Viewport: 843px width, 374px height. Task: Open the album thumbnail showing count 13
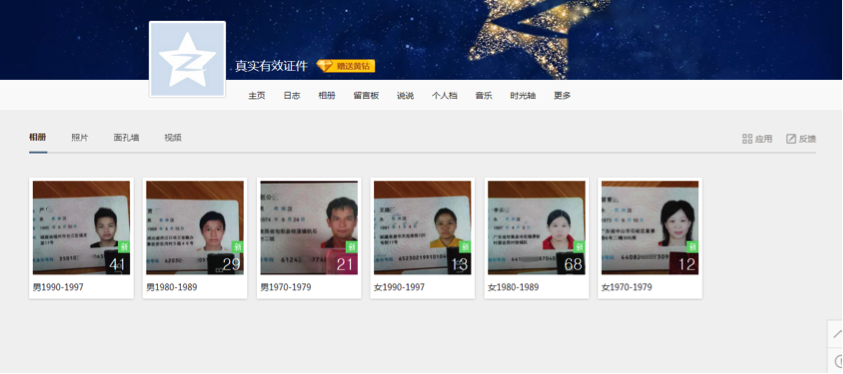[x=423, y=228]
